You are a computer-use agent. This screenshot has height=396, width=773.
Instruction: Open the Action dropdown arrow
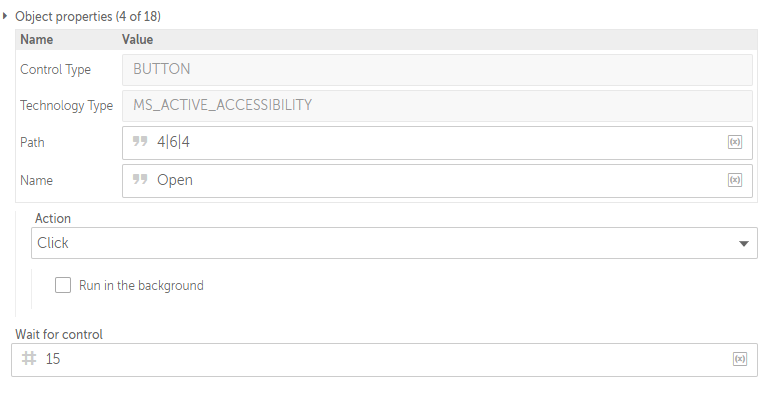click(744, 243)
